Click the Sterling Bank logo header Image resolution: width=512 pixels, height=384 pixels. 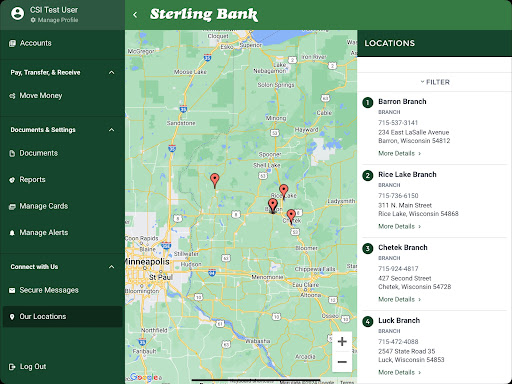coord(204,15)
